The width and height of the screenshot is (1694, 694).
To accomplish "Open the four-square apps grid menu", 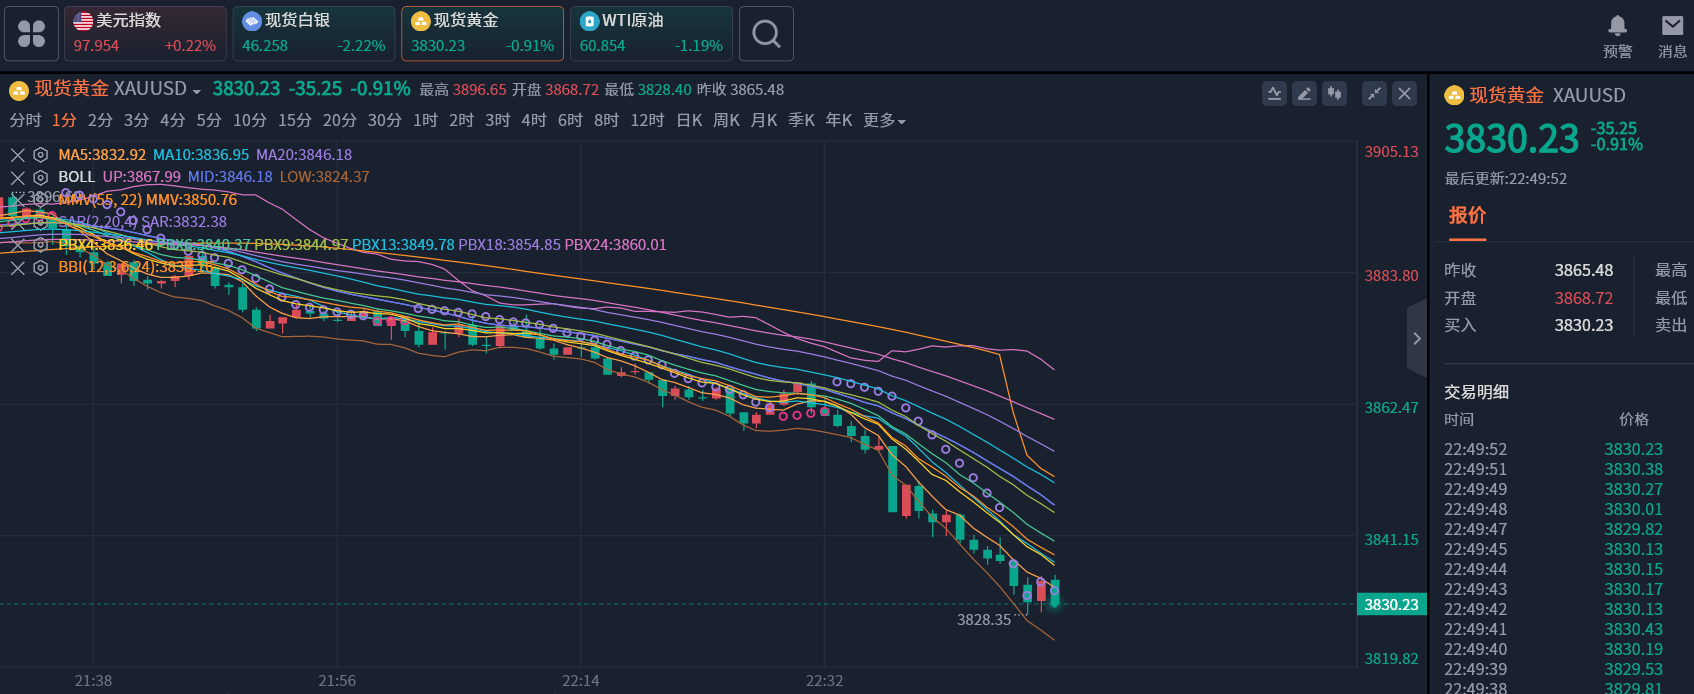I will coord(31,34).
